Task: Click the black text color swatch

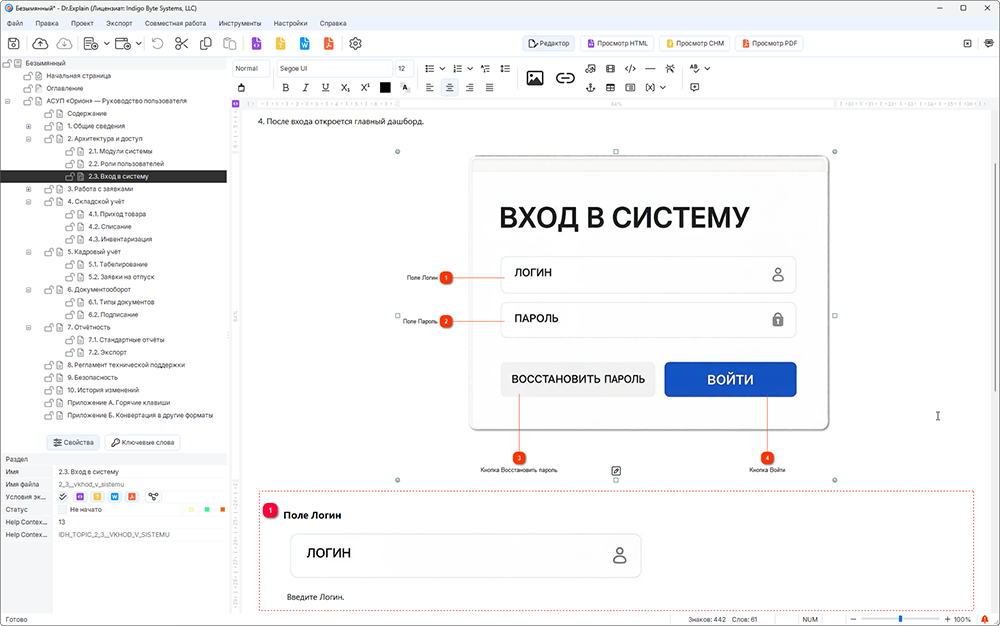Action: pos(385,87)
